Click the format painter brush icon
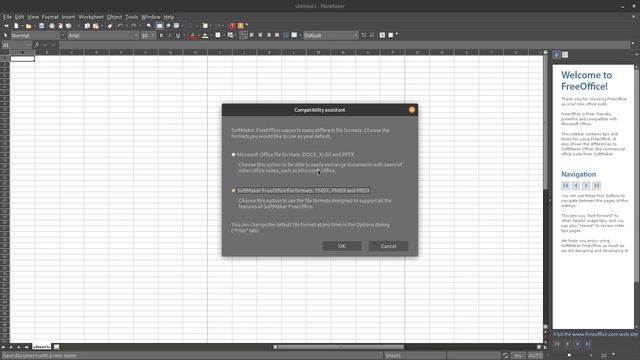 (110, 26)
